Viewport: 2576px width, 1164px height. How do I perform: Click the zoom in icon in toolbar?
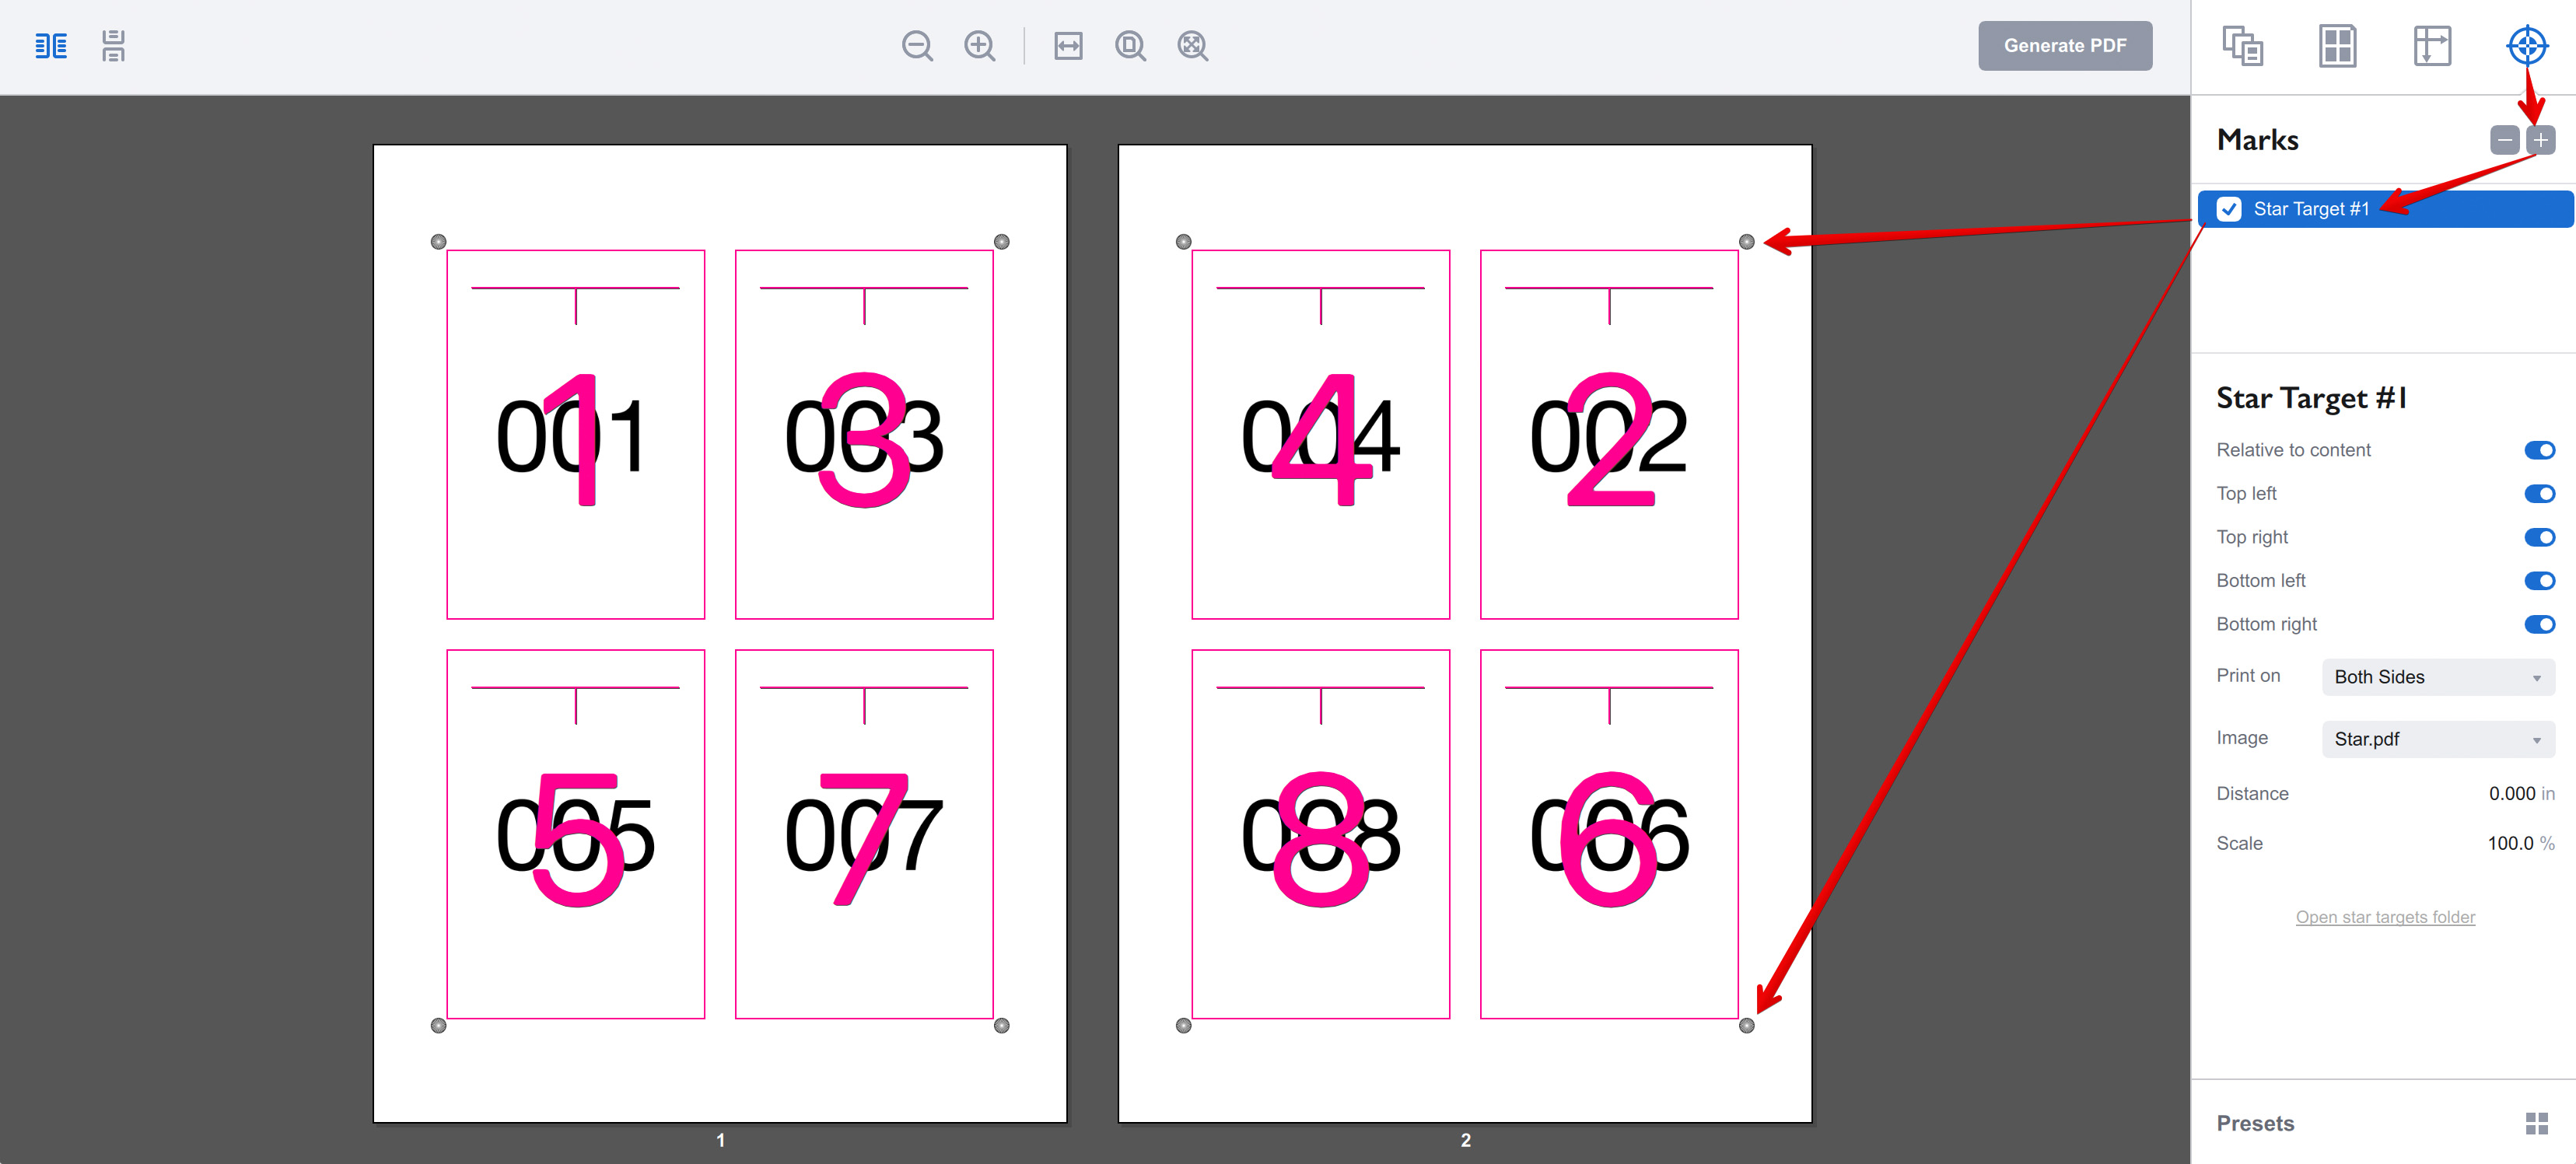pyautogui.click(x=979, y=44)
